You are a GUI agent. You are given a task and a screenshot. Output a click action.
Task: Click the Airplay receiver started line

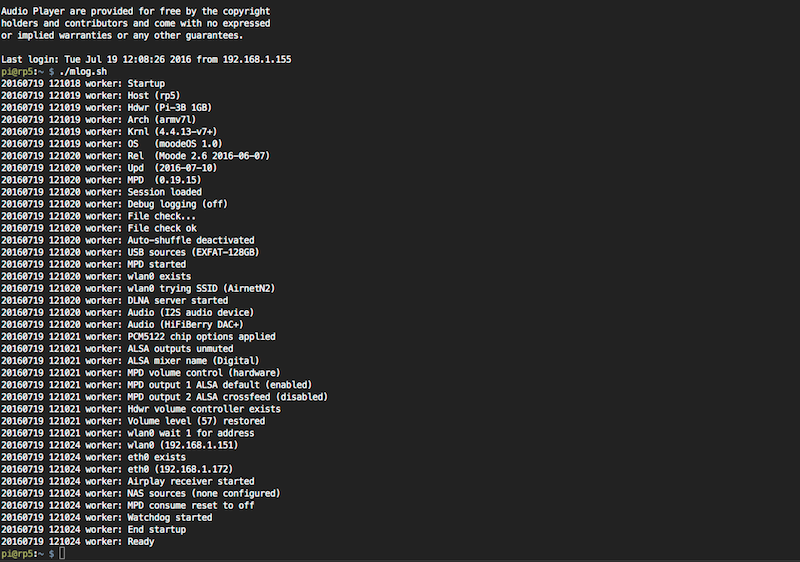tap(128, 481)
